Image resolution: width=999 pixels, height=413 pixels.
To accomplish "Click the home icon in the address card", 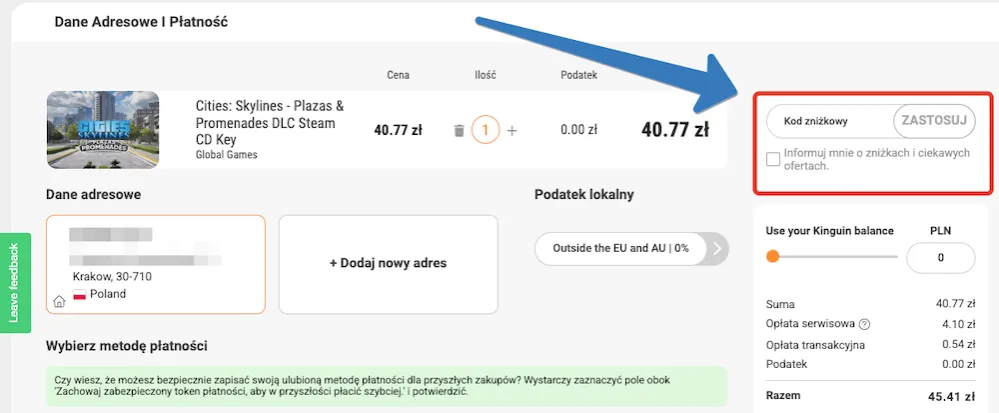I will click(60, 300).
